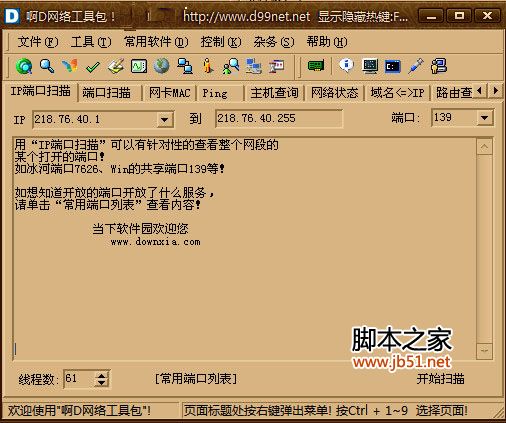The width and height of the screenshot is (506, 423).
Task: Open the 控制(K) menu
Action: tap(221, 42)
